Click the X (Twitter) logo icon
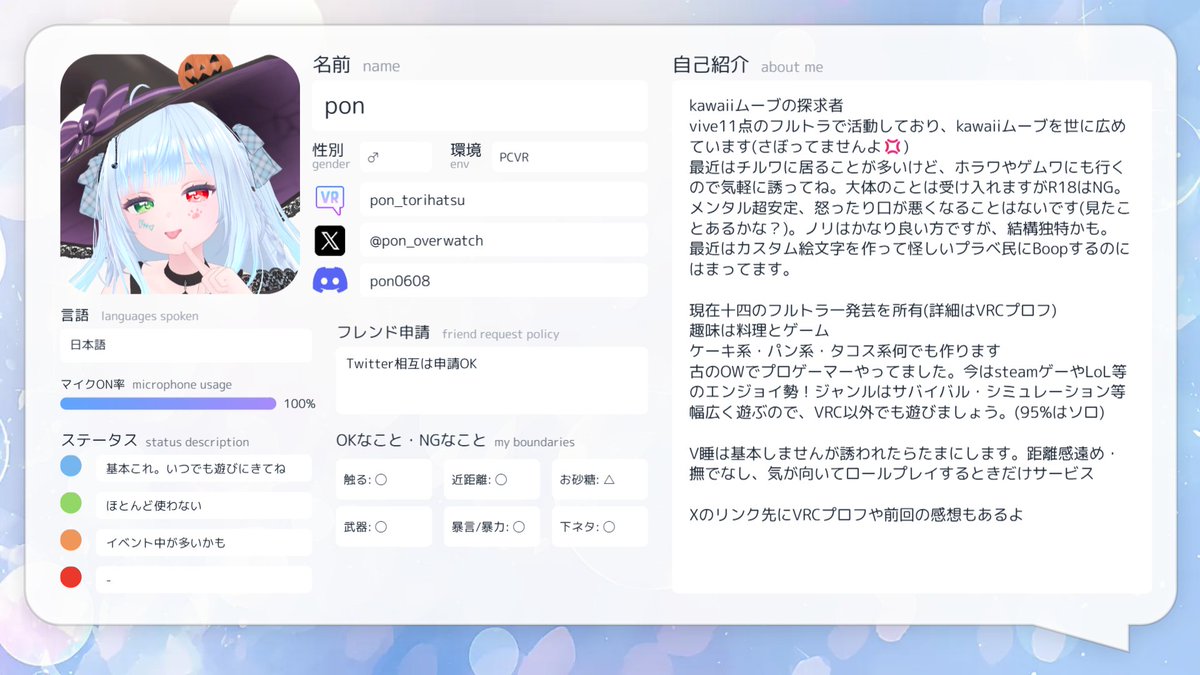 [330, 240]
